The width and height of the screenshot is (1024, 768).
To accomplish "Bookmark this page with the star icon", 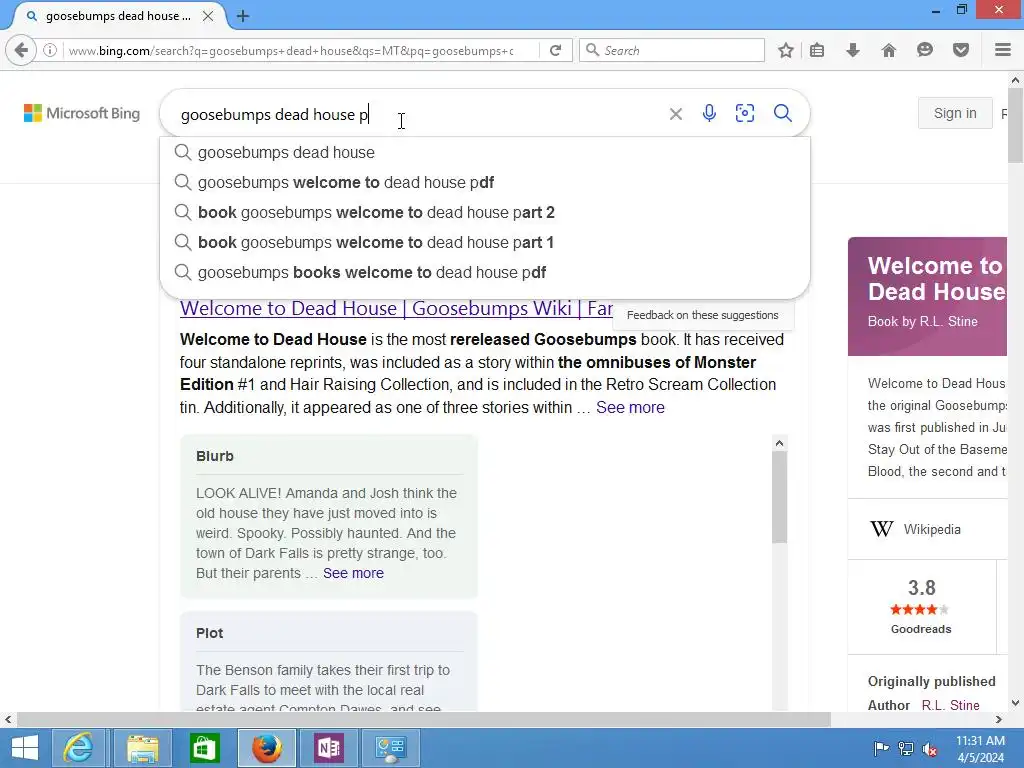I will tap(786, 50).
